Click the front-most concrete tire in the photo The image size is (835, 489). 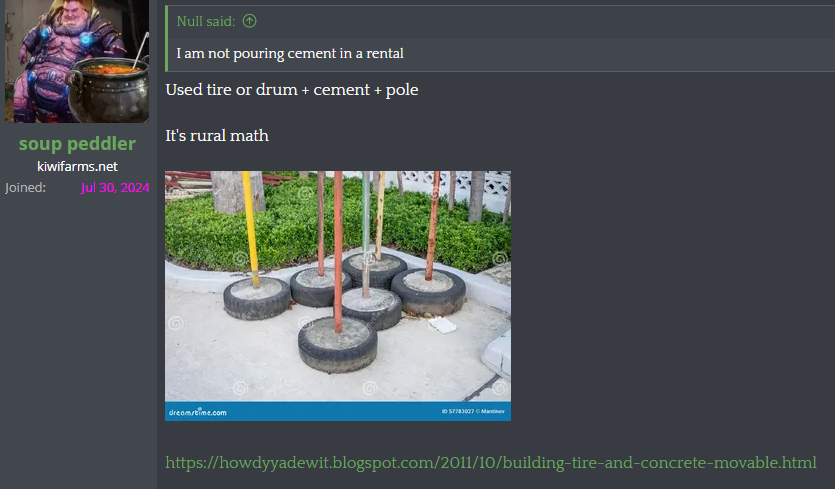pos(338,345)
